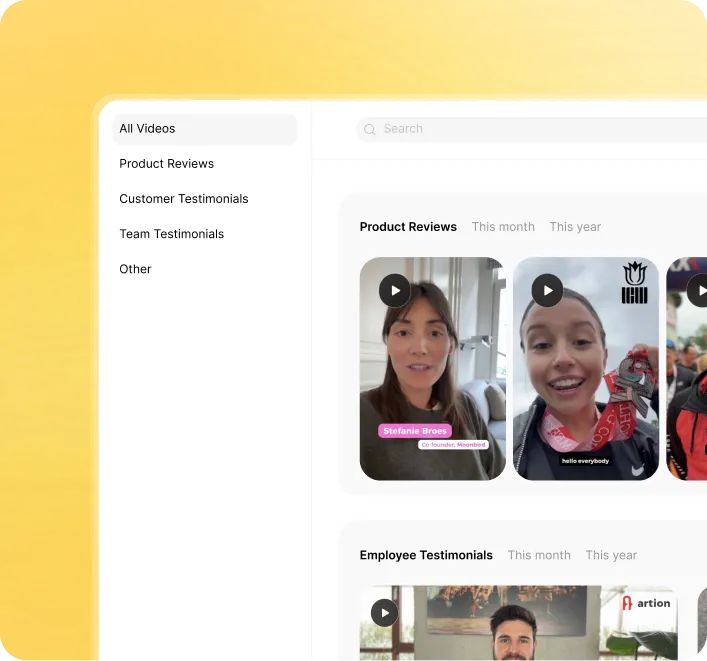Filter Employee Testimonials by This month

coord(539,555)
